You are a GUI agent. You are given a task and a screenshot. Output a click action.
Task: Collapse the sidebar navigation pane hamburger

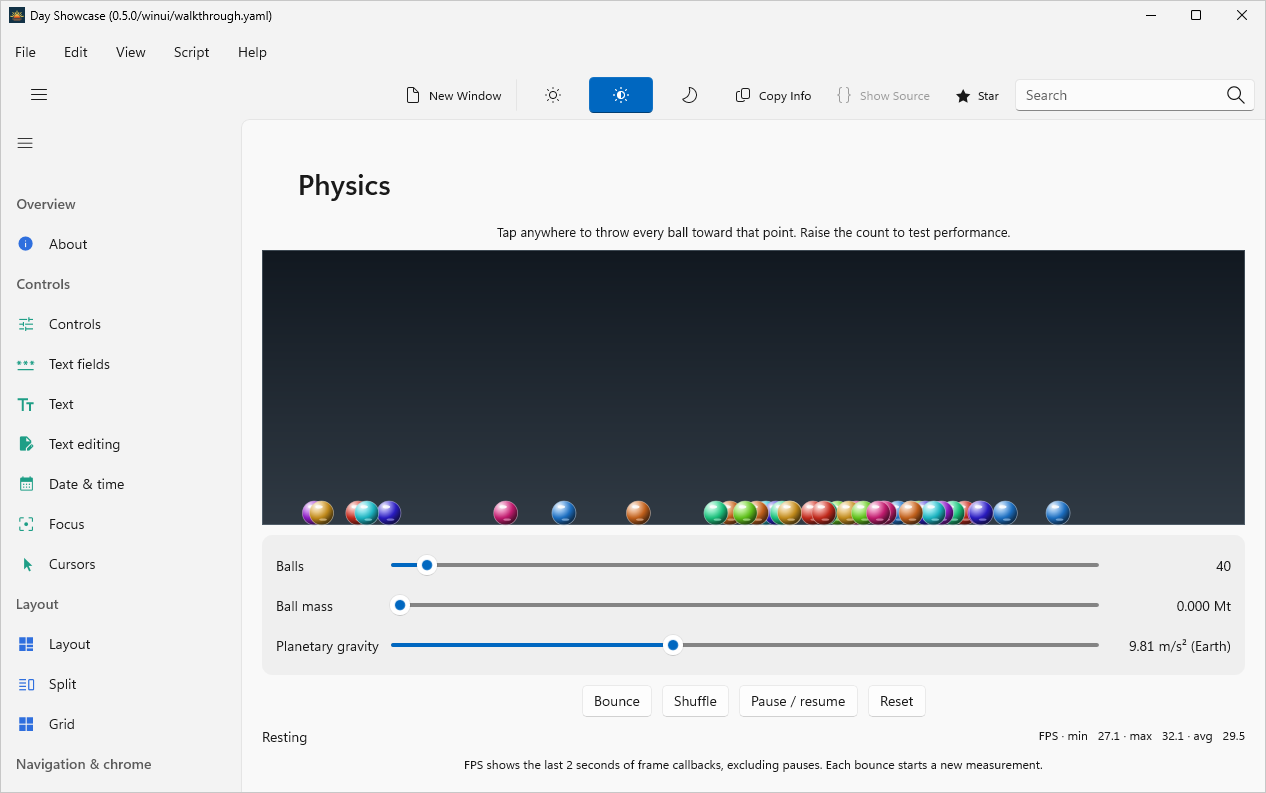(x=25, y=143)
